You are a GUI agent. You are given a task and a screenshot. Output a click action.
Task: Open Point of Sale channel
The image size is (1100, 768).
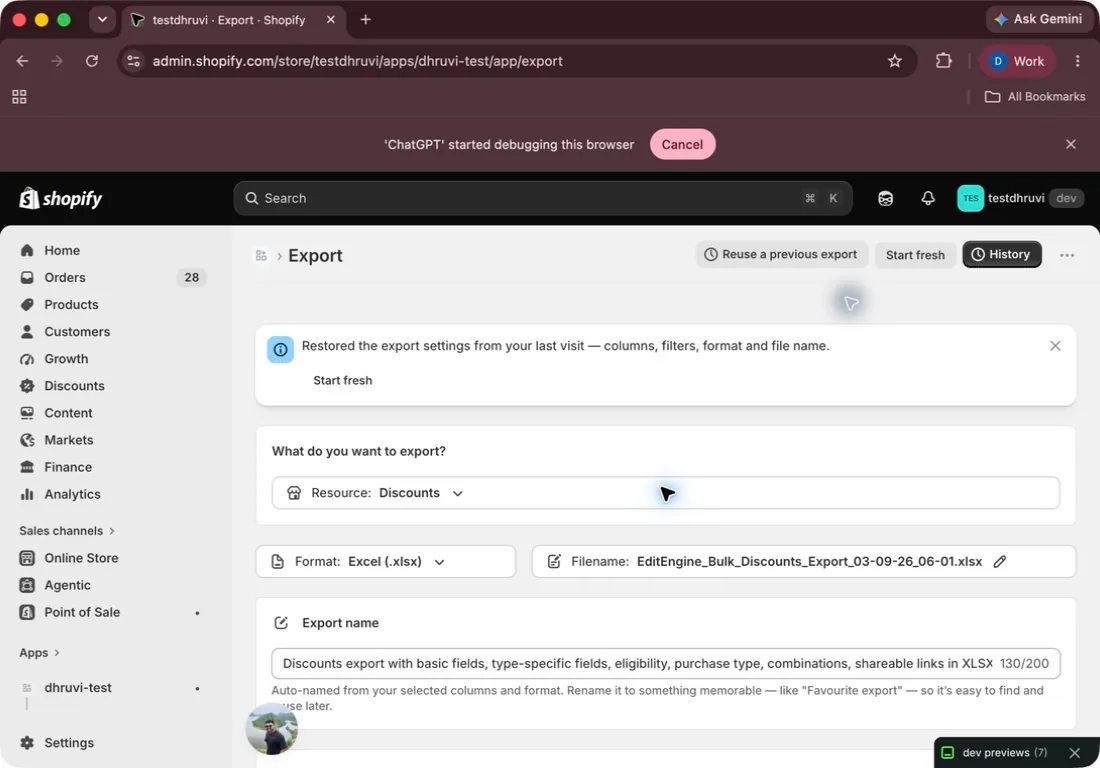point(81,612)
